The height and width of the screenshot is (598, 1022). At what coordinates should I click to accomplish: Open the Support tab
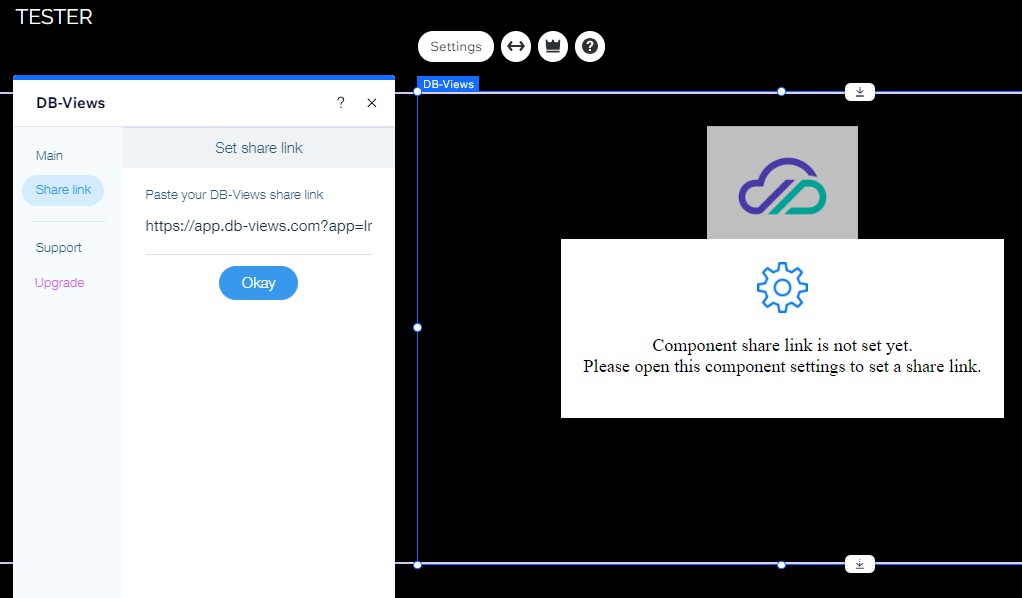pos(59,248)
